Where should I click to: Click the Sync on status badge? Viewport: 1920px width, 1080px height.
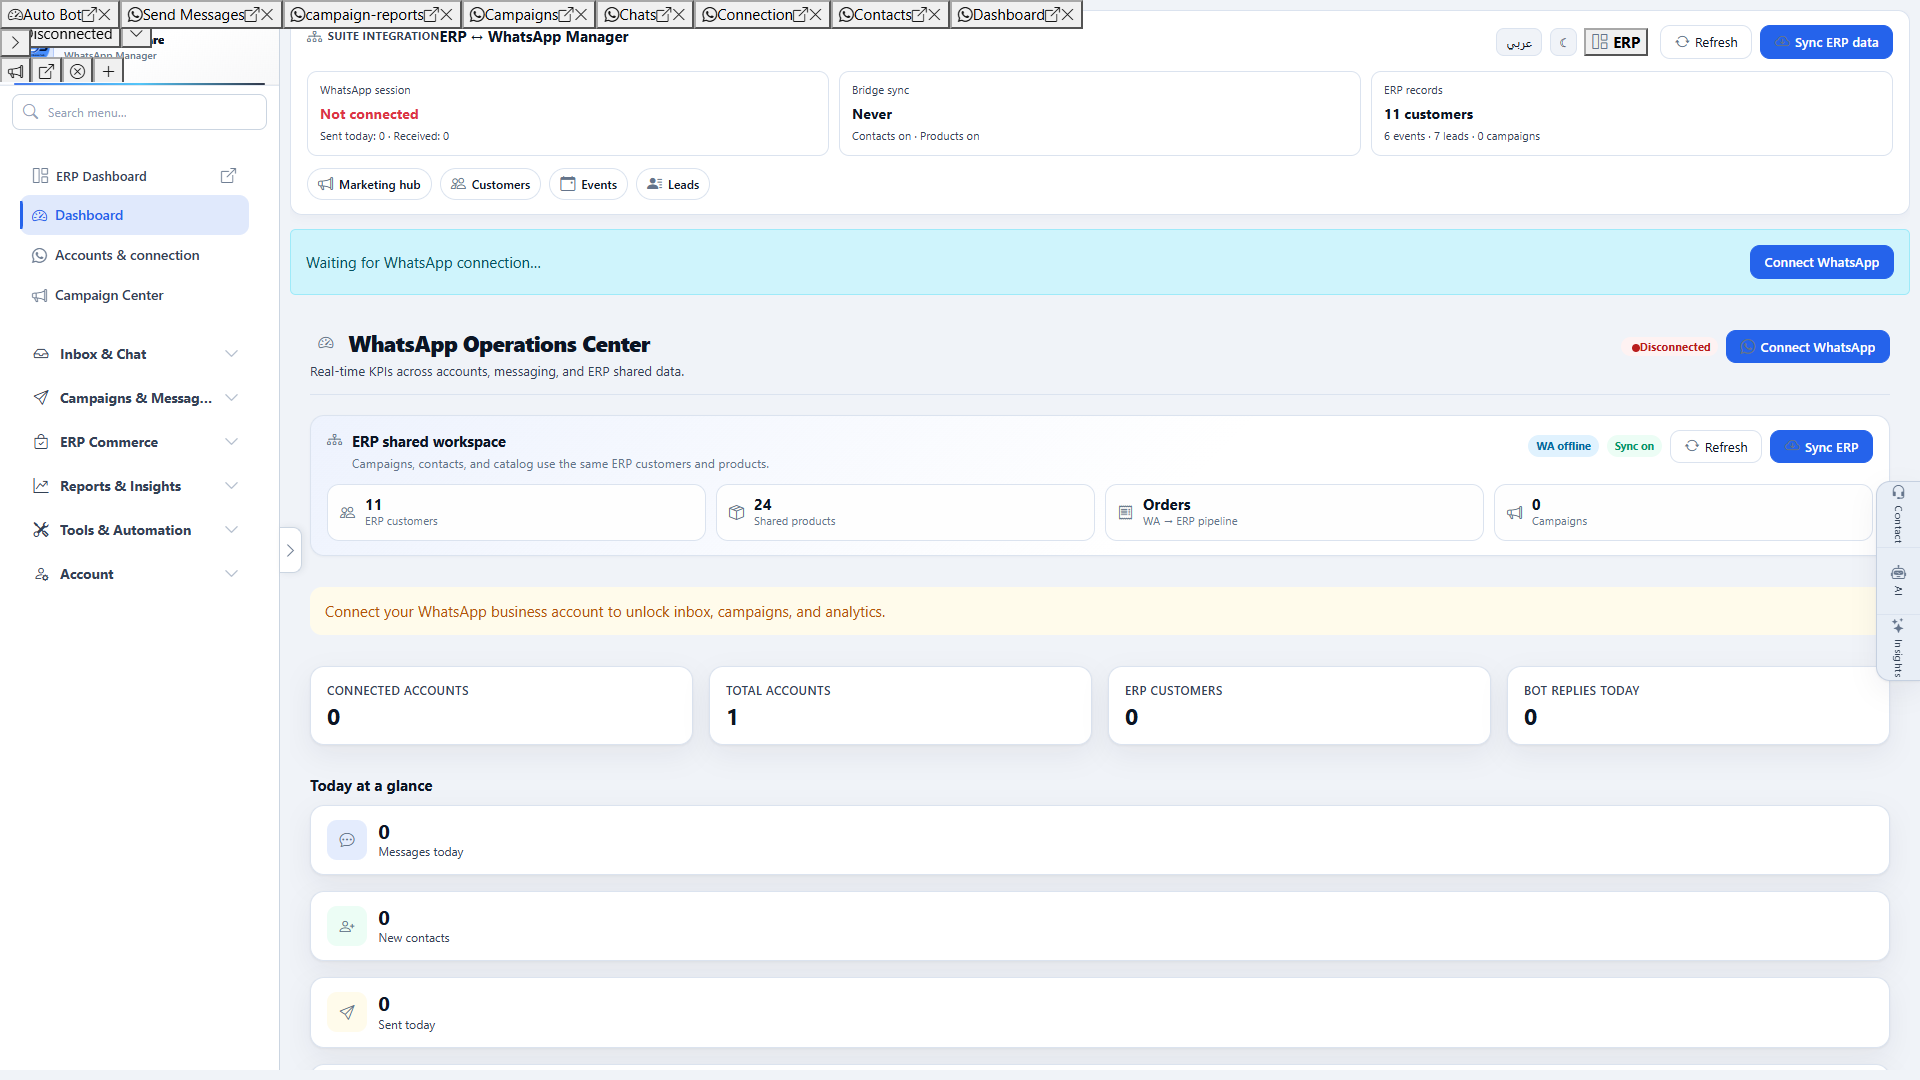[1634, 447]
